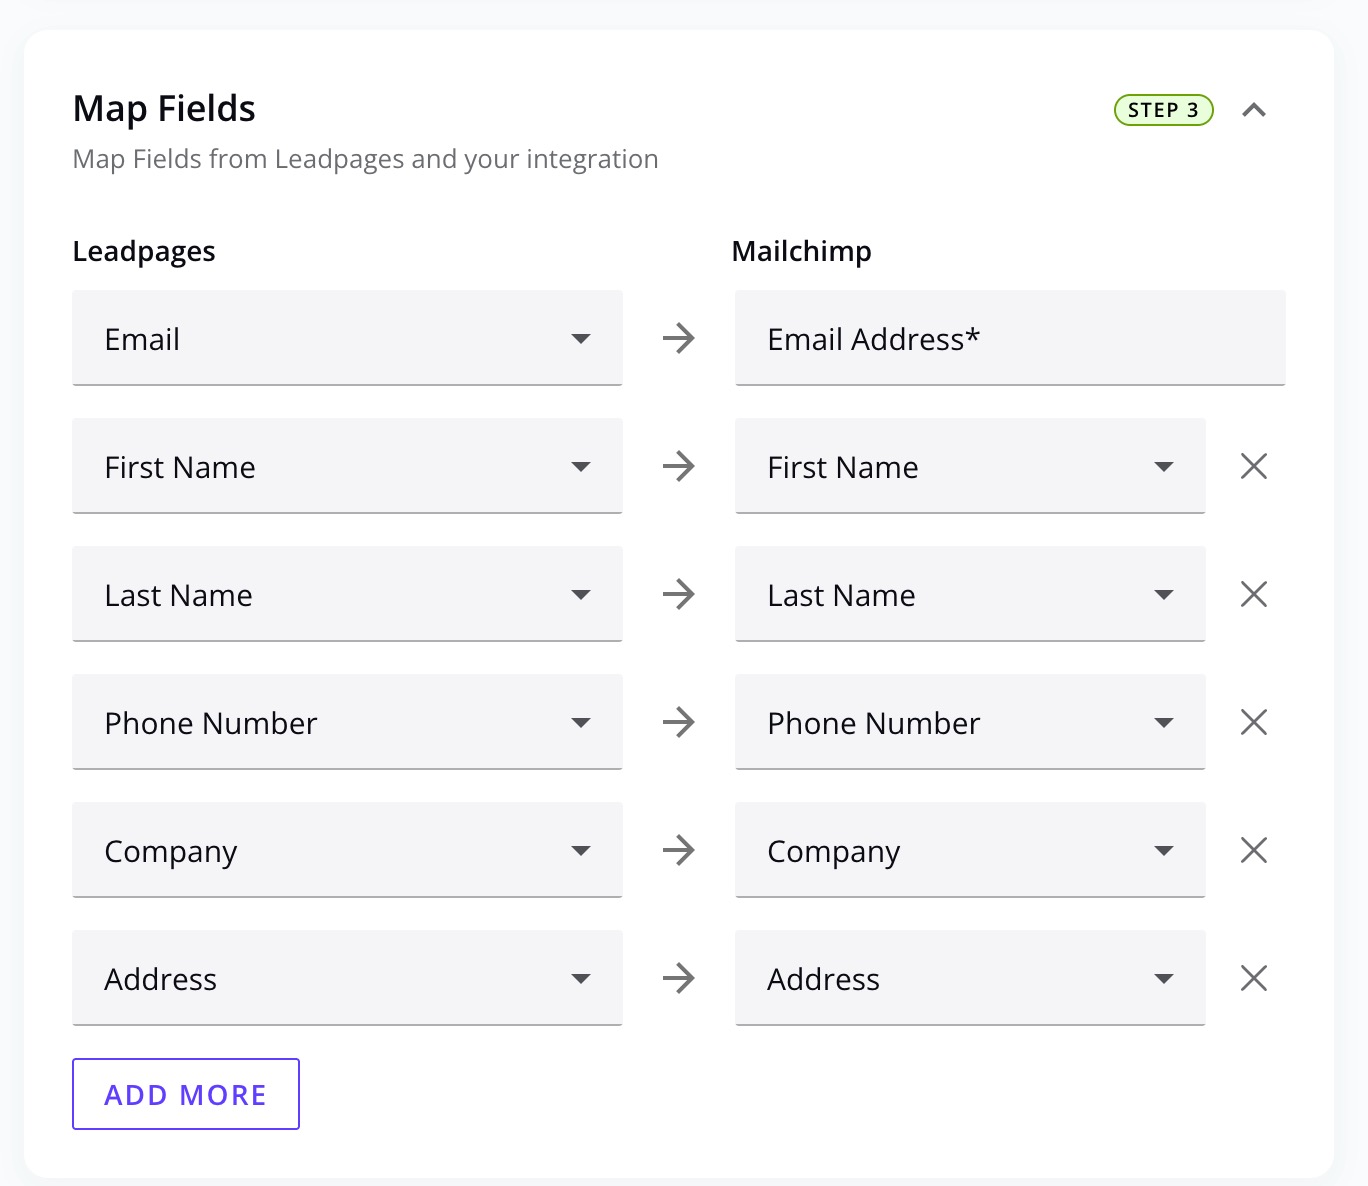
Task: Open the Mailchimp Address dropdown
Action: 970,978
